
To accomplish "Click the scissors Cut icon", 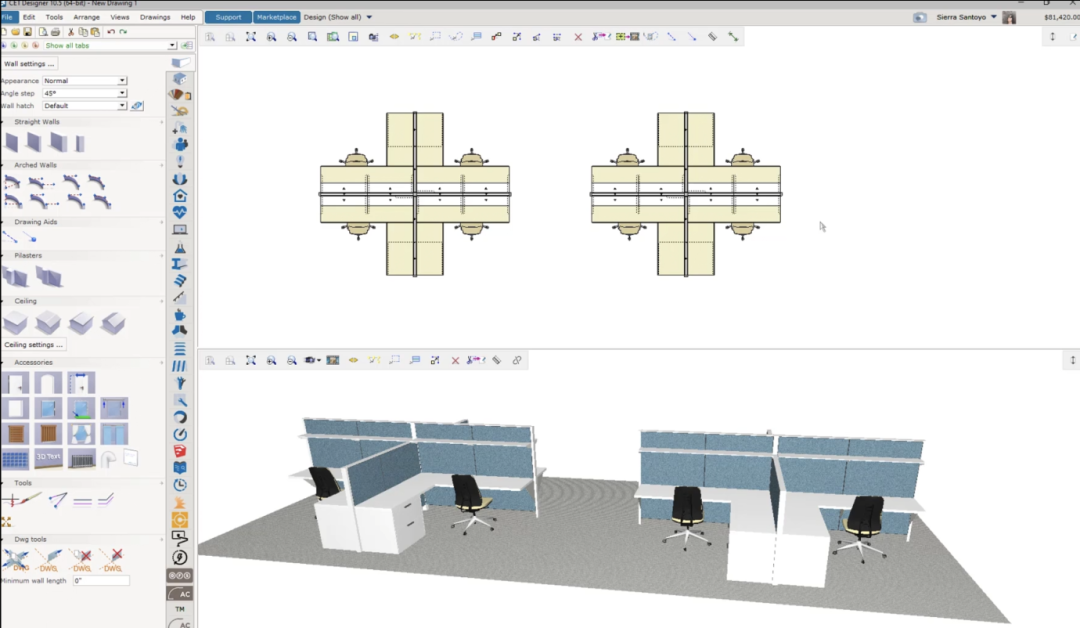I will (70, 32).
